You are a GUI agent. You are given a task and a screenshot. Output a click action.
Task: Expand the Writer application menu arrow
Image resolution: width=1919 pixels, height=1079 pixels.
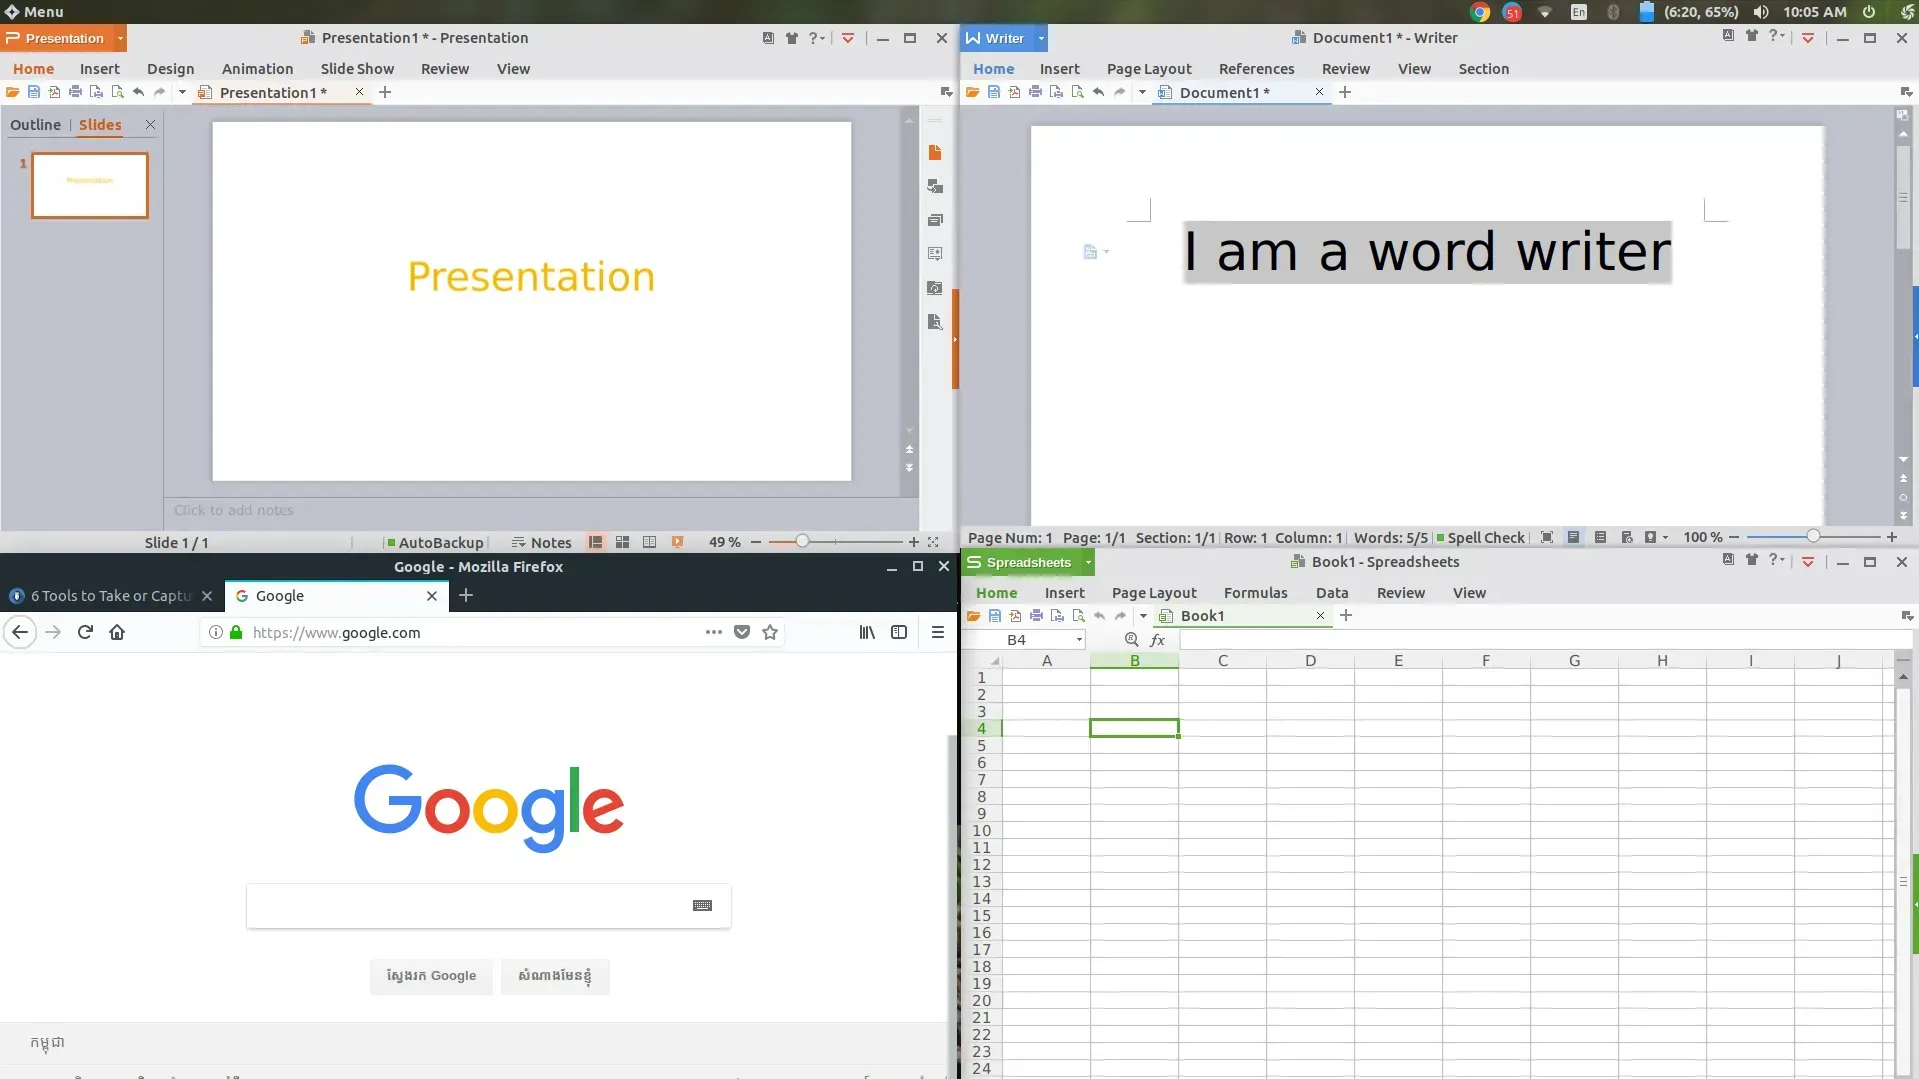point(1041,38)
